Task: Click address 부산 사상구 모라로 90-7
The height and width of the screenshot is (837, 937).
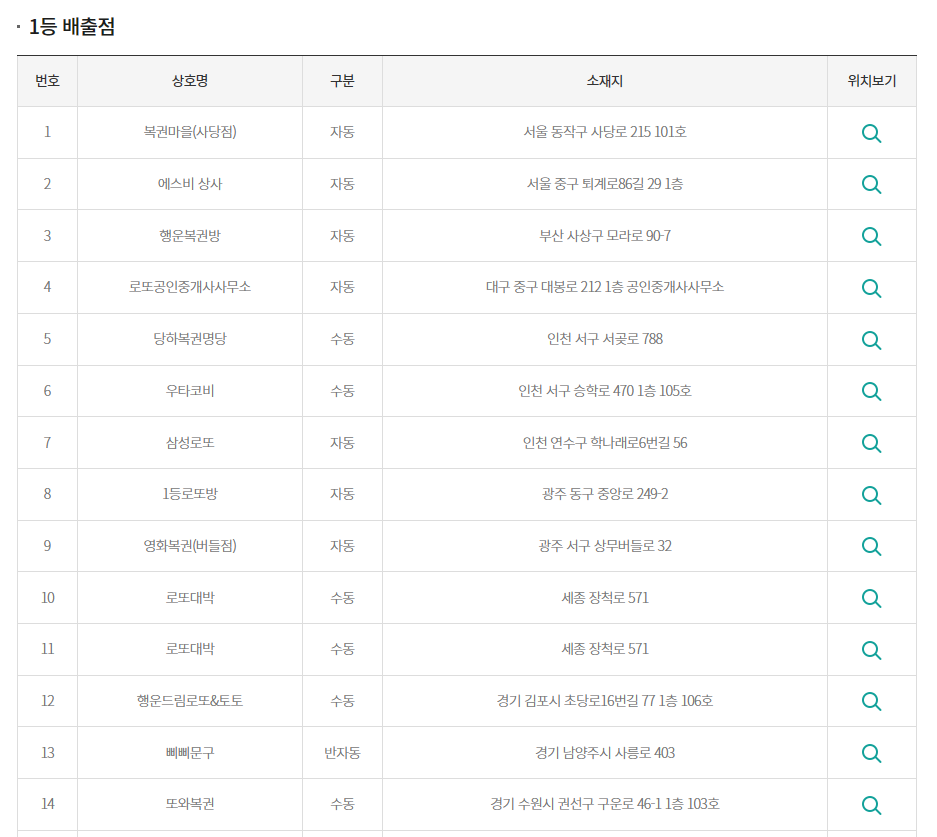Action: click(605, 235)
